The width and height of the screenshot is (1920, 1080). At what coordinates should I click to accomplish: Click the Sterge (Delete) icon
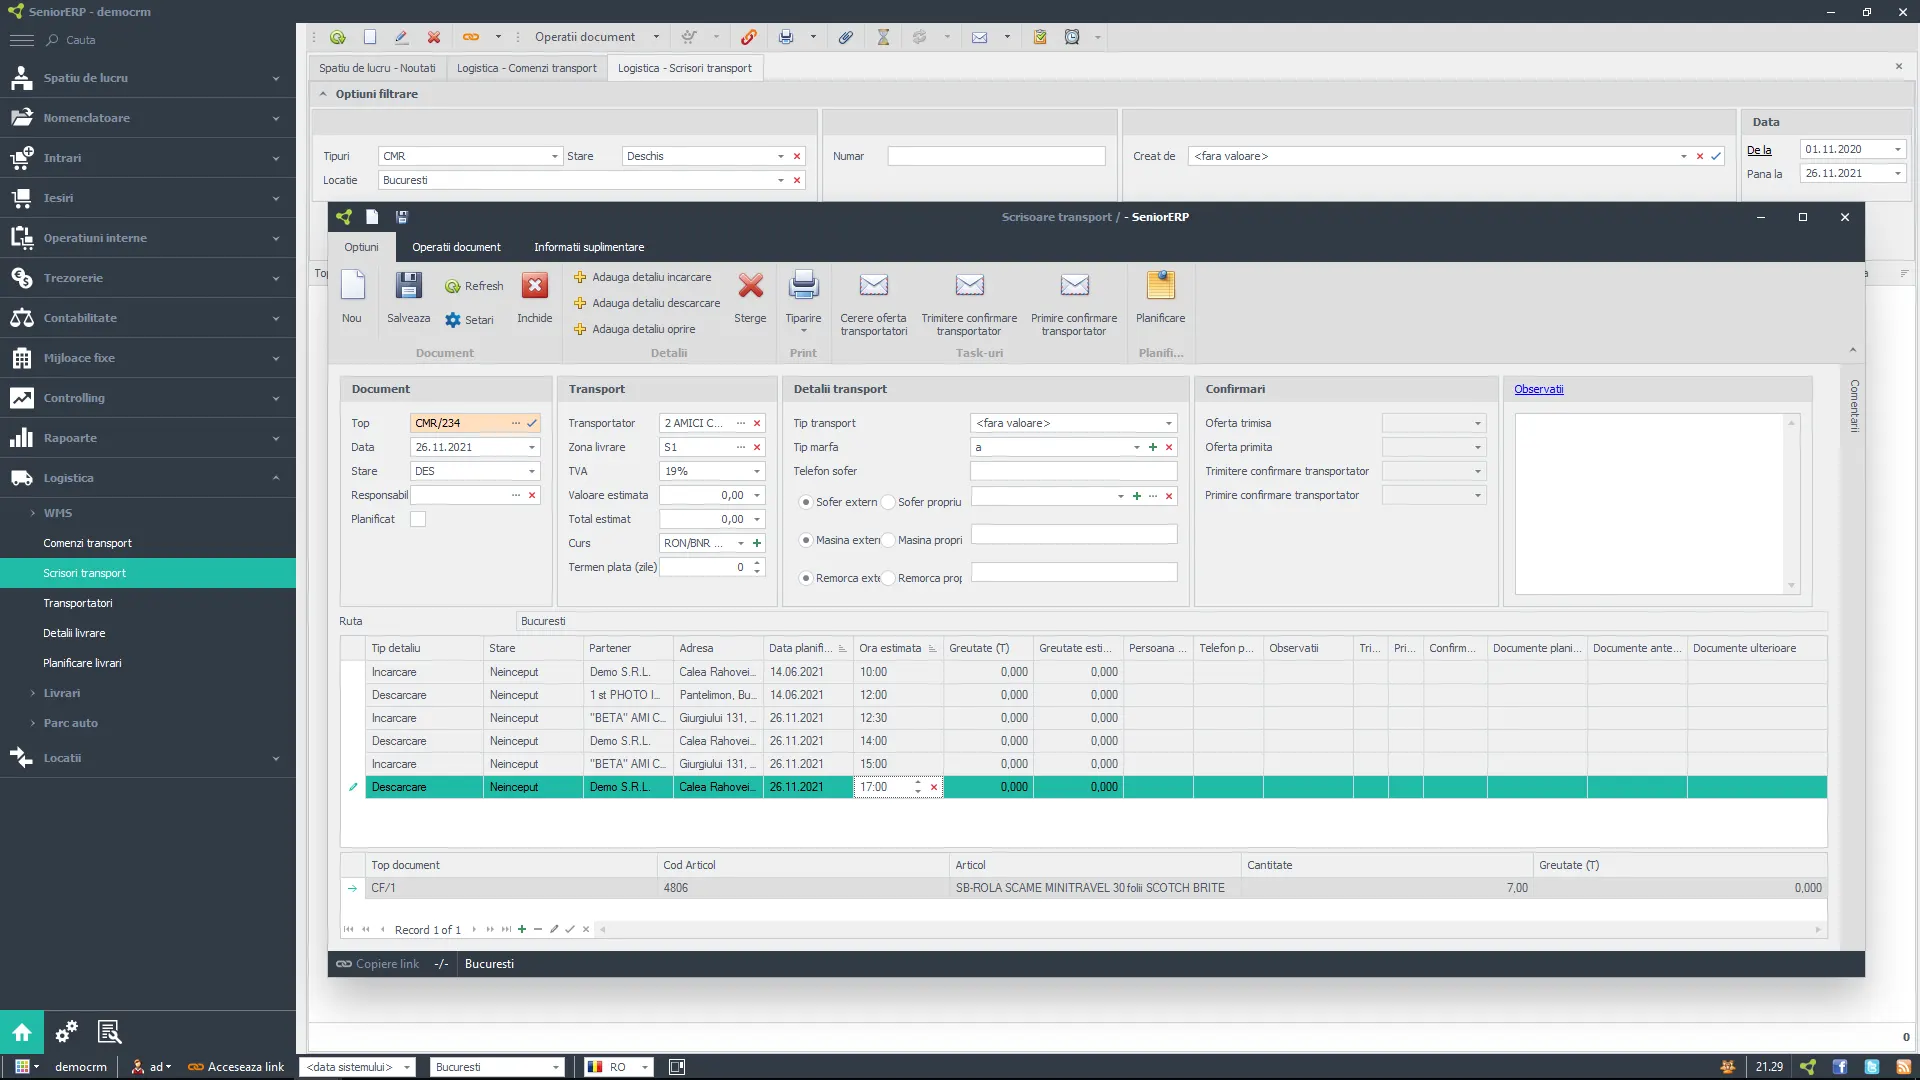pos(749,285)
